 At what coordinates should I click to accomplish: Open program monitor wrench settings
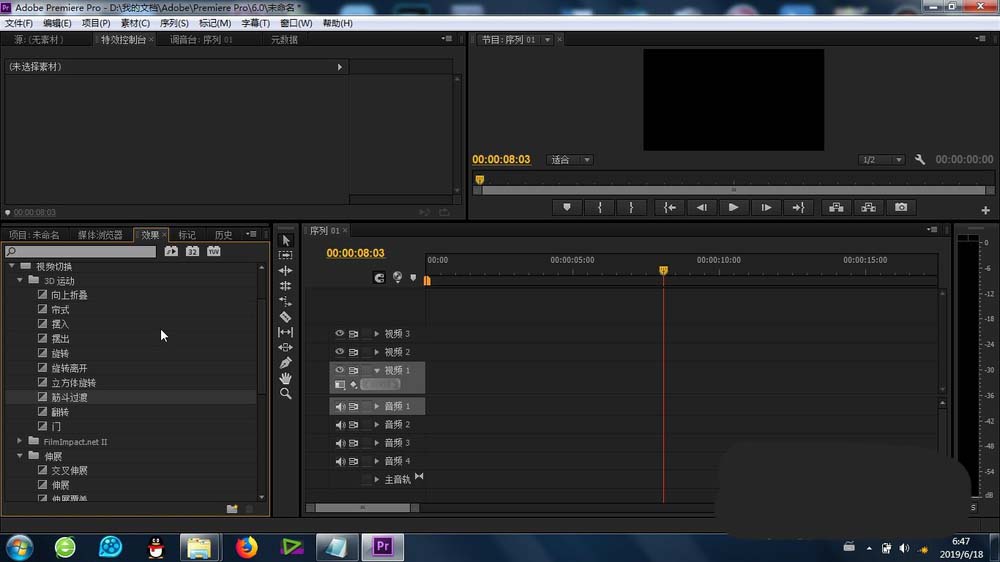click(x=920, y=160)
